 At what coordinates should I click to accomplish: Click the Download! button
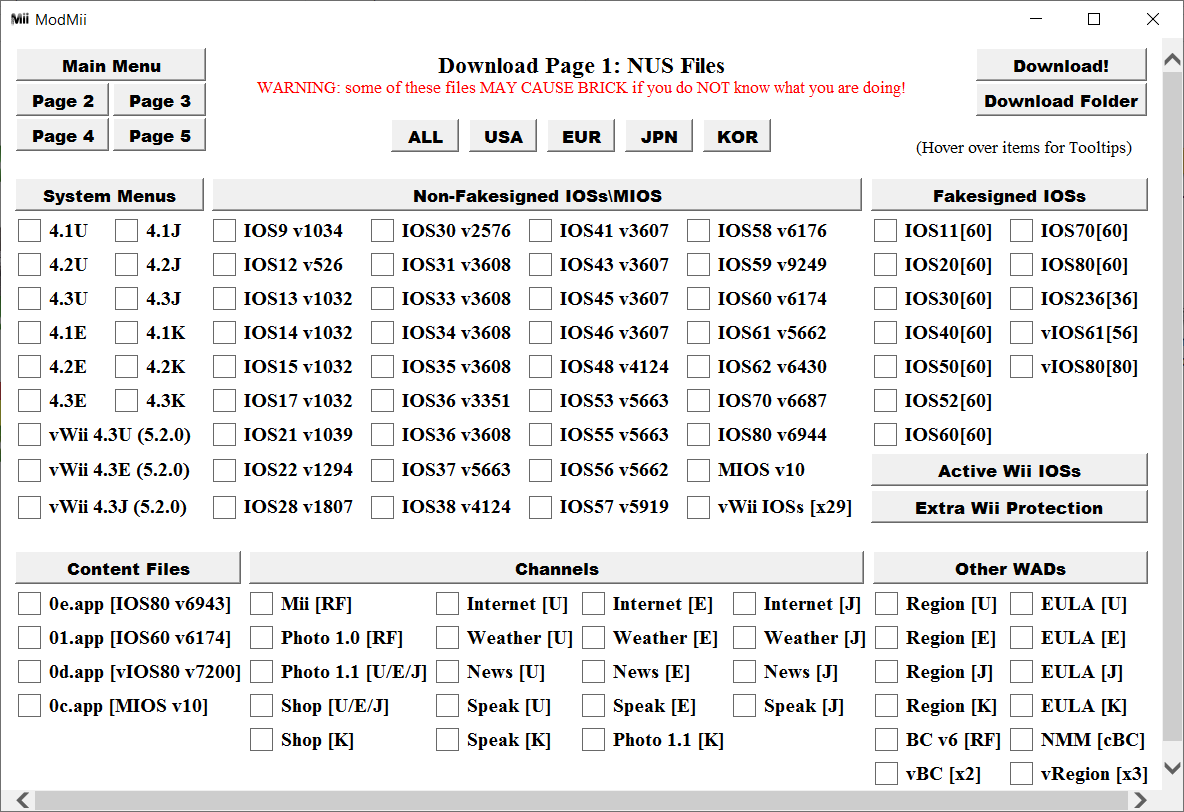click(1061, 65)
